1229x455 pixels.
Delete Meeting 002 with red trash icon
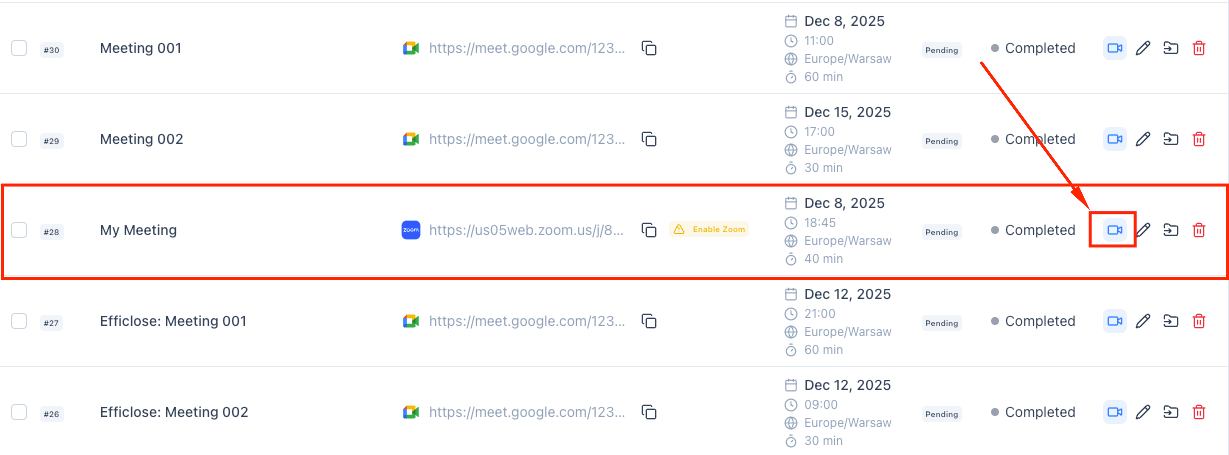click(1199, 139)
